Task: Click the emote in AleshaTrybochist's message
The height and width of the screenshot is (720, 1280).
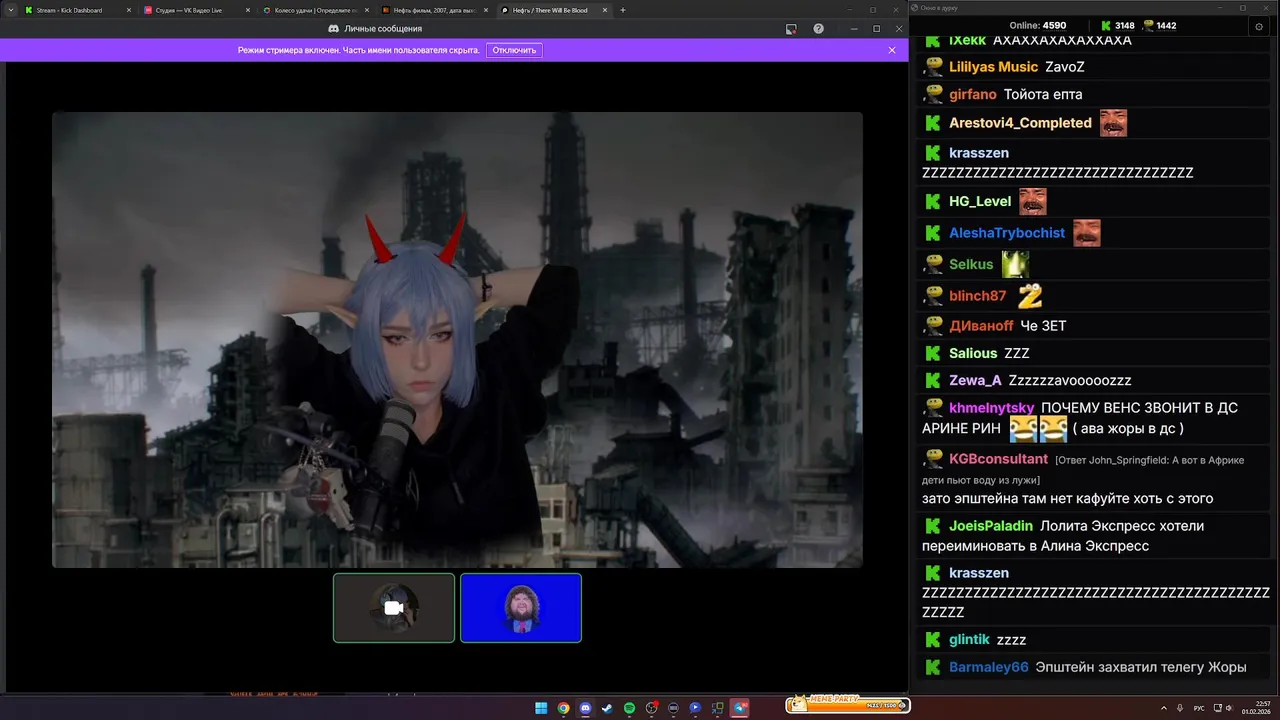Action: point(1086,233)
